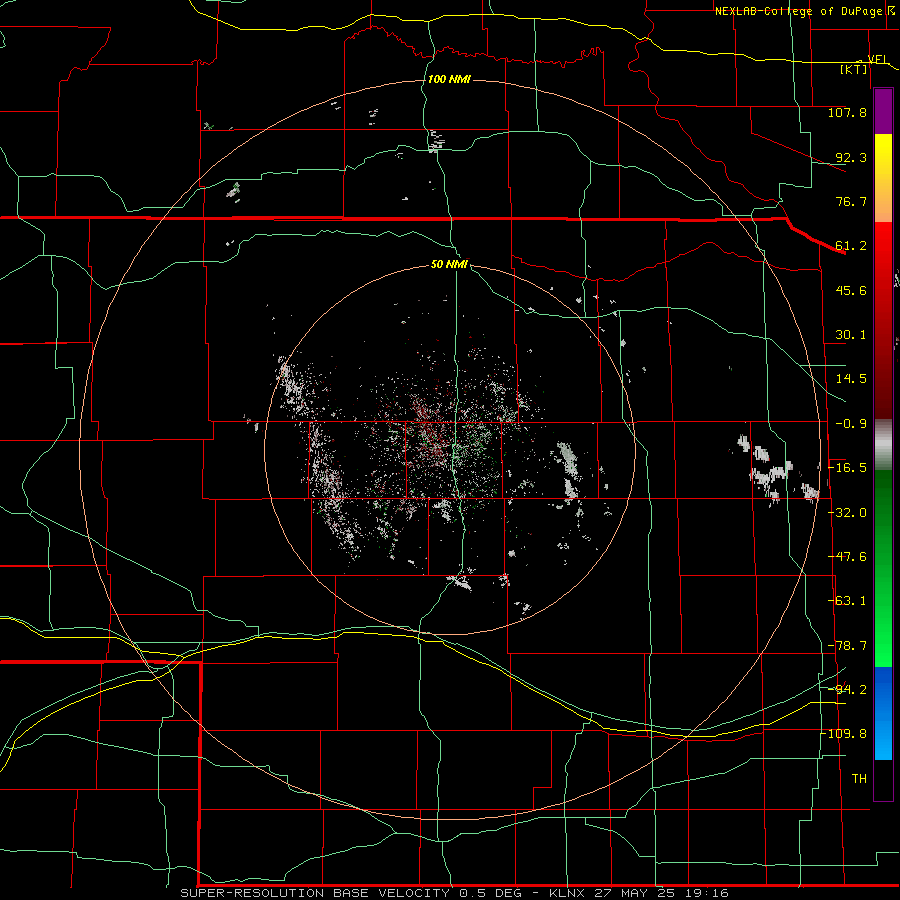This screenshot has height=900, width=900.
Task: Click the -109.8 legend value
Action: click(844, 734)
